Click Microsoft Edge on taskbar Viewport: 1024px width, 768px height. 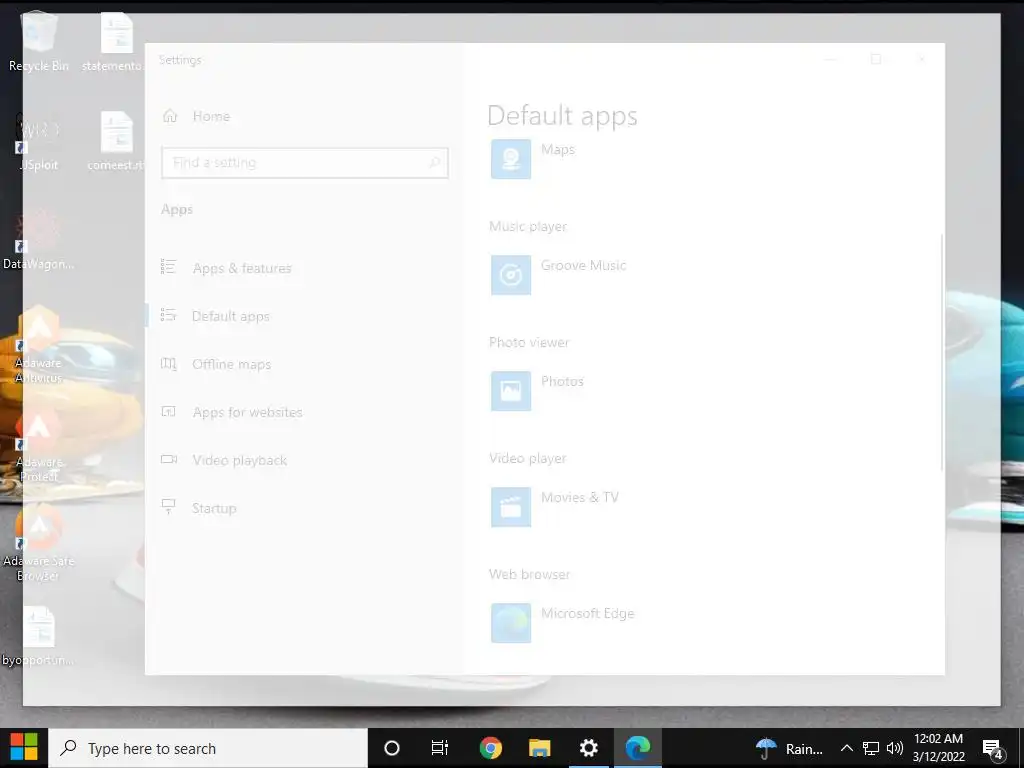637,748
